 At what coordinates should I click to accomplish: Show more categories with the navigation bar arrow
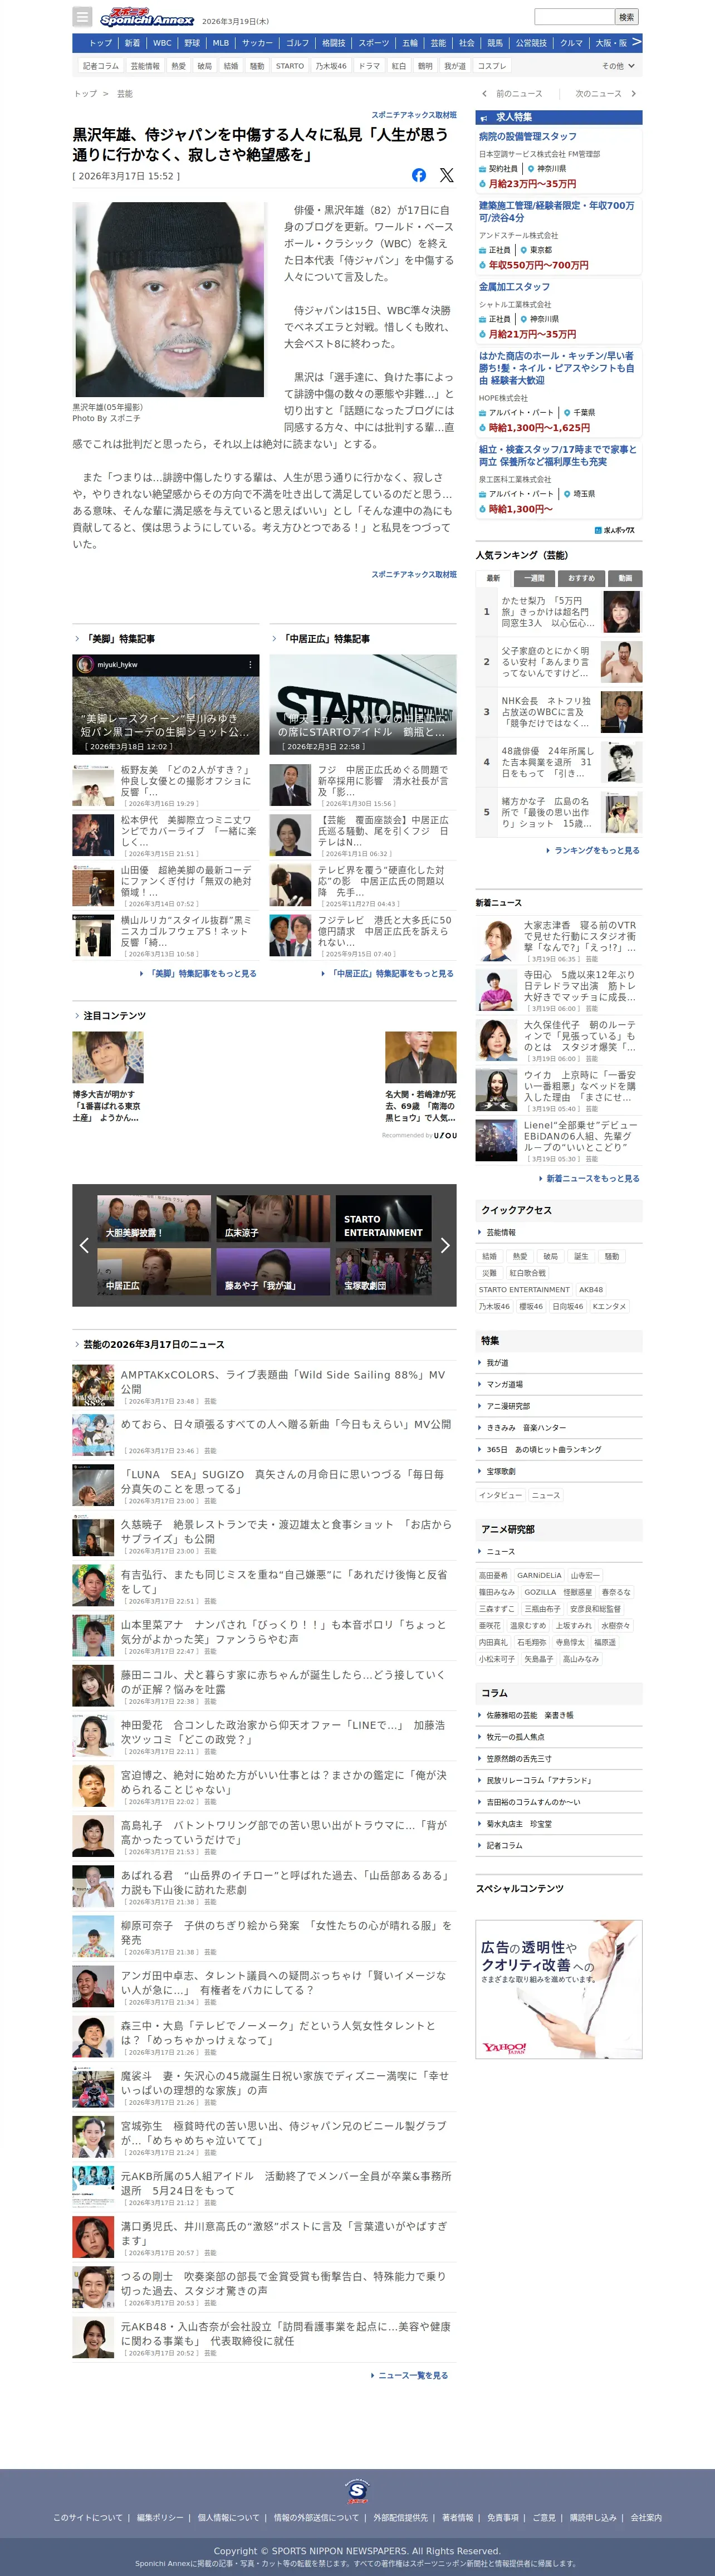[x=636, y=42]
